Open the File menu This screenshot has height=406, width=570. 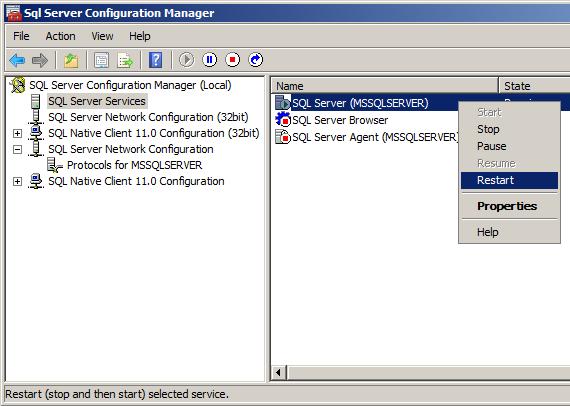click(21, 36)
